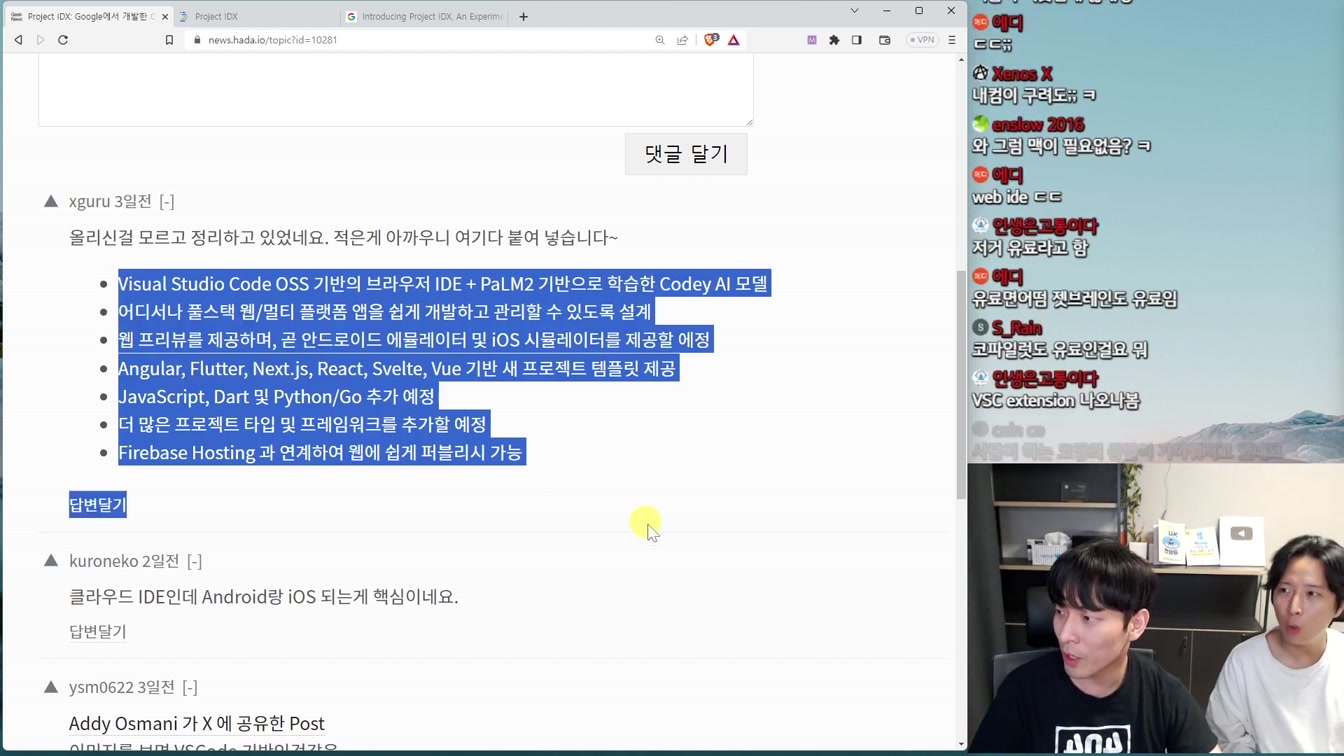Viewport: 1344px width, 756px height.
Task: Open the Brave Rewards triangle icon
Action: pyautogui.click(x=734, y=40)
